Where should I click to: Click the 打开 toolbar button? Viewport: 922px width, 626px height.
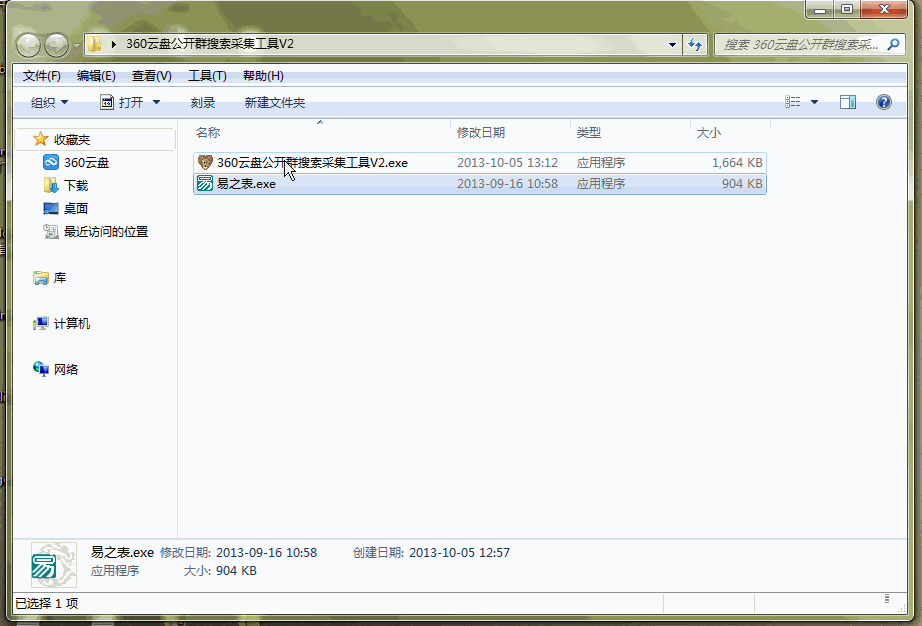pyautogui.click(x=122, y=103)
